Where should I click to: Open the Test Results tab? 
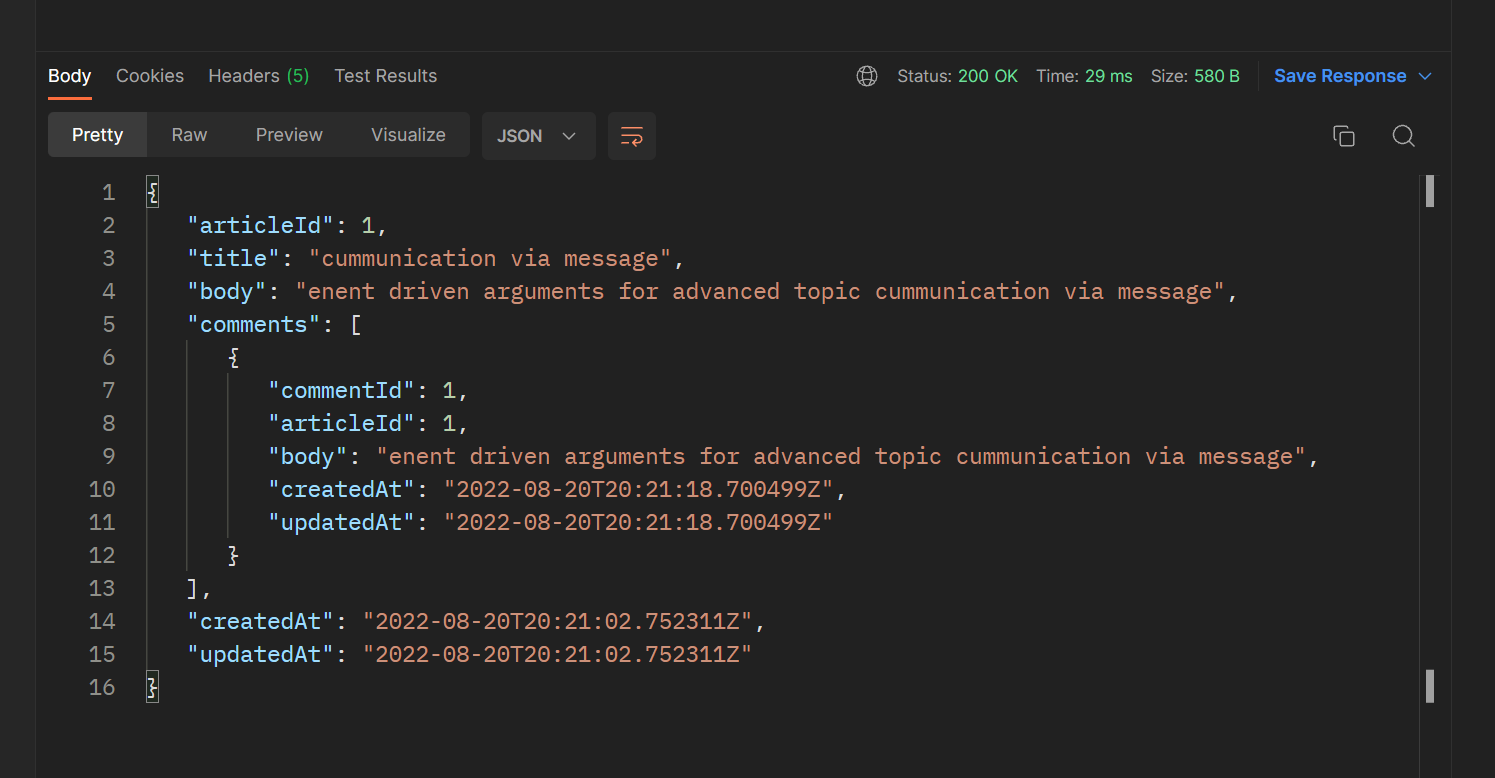tap(386, 76)
